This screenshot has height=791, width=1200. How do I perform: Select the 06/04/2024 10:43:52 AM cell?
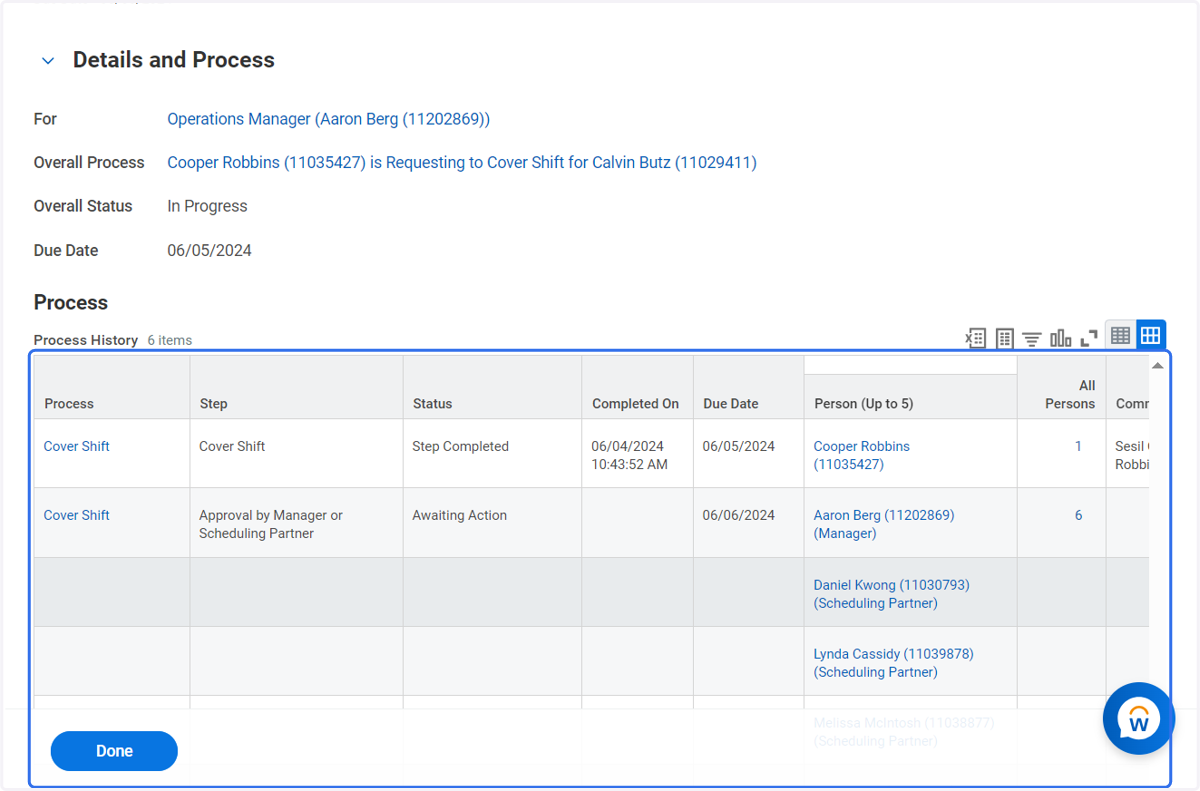(638, 453)
